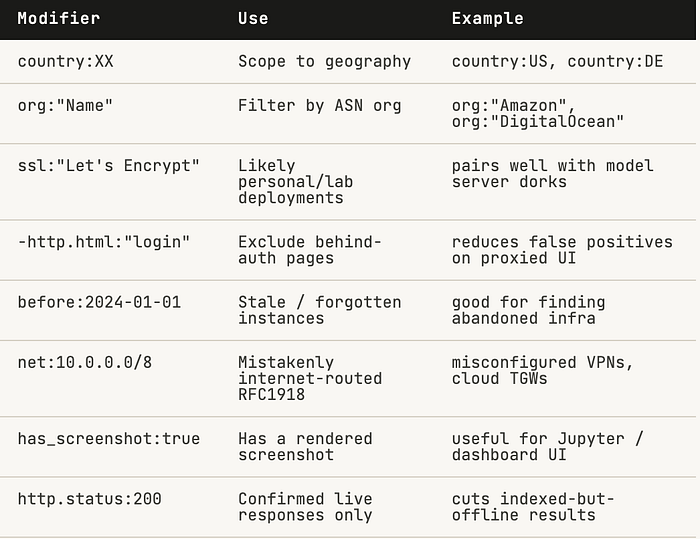
Task: Select 'cuts indexed-but-offline results' example cell
Action: (x=533, y=507)
